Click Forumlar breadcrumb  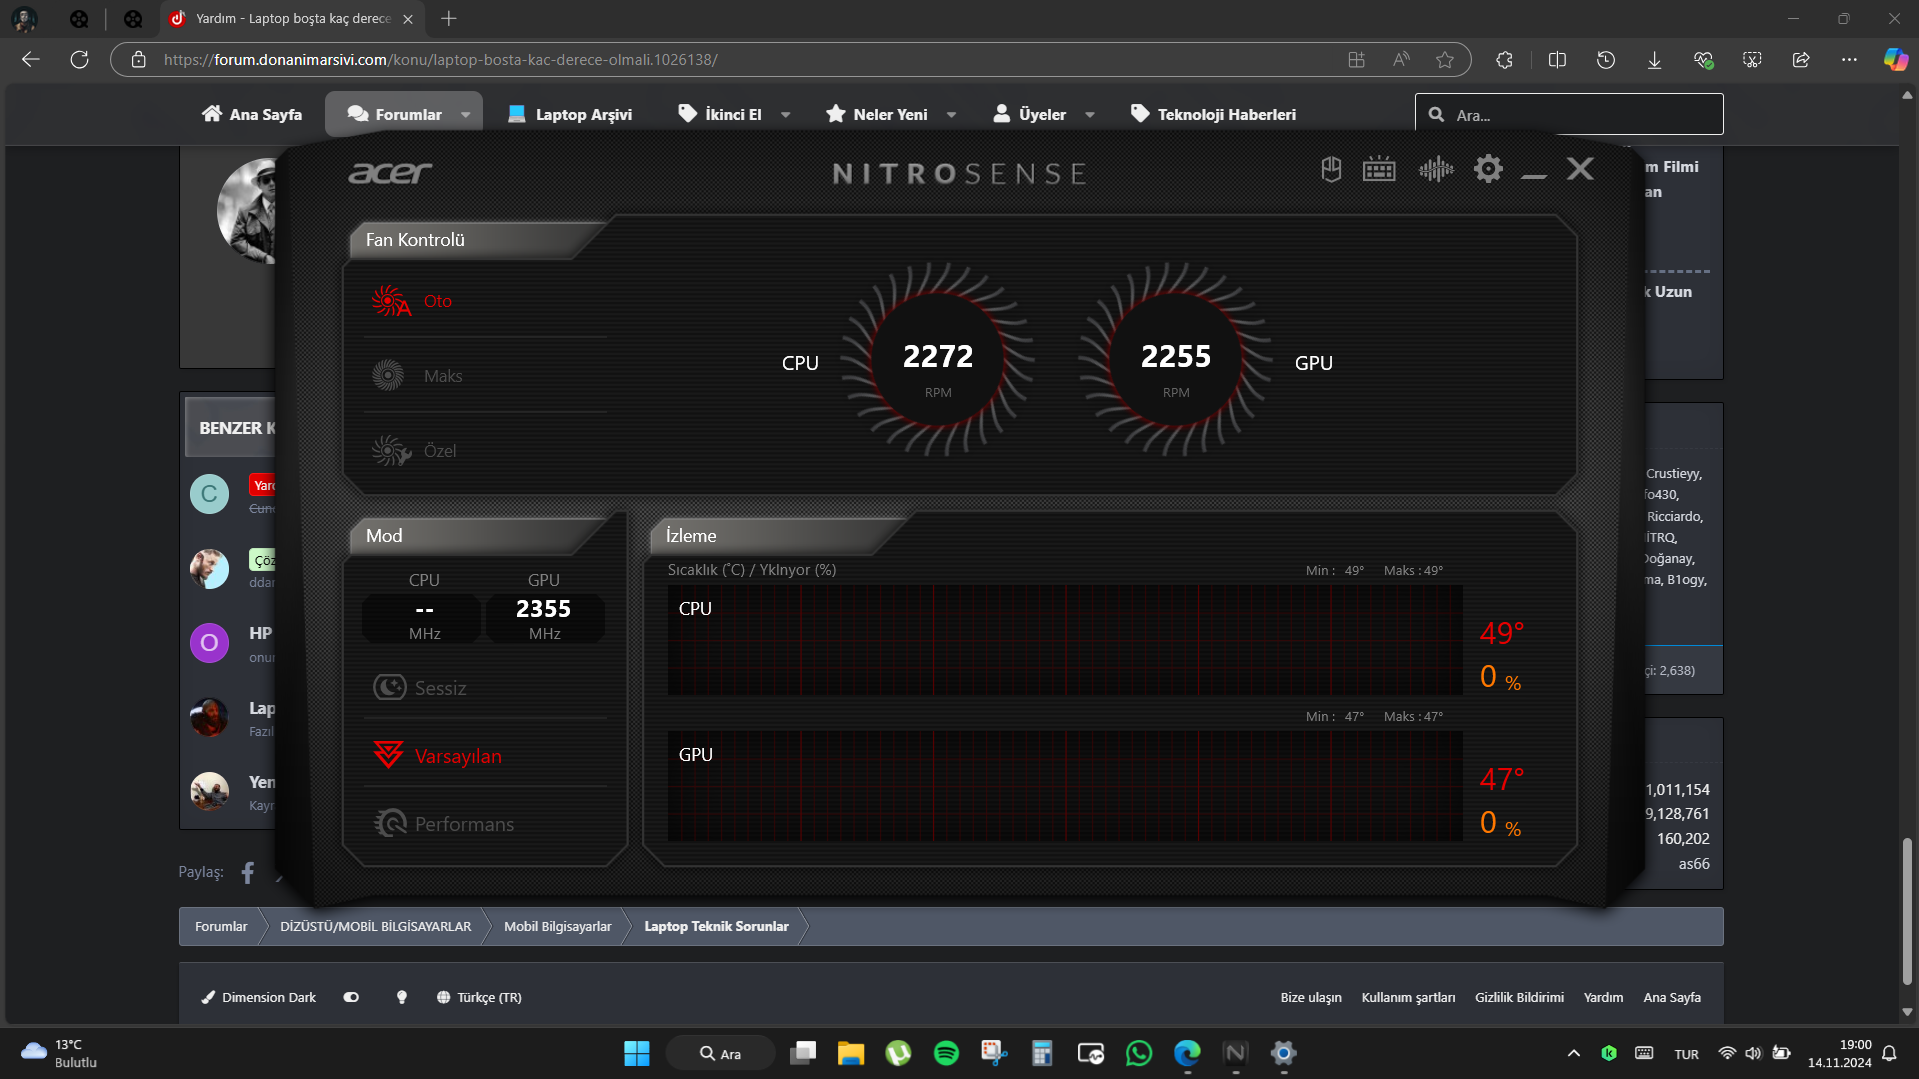coord(221,926)
